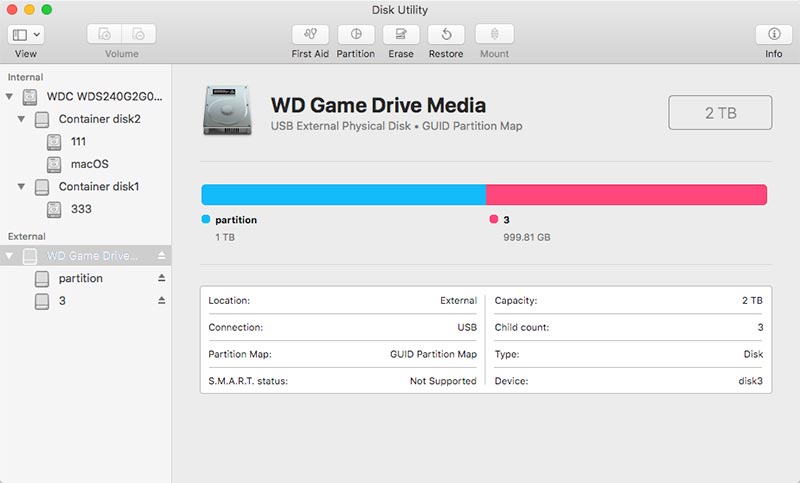Collapse Container disk2 disclosure triangle
Image resolution: width=800 pixels, height=483 pixels.
[22, 119]
